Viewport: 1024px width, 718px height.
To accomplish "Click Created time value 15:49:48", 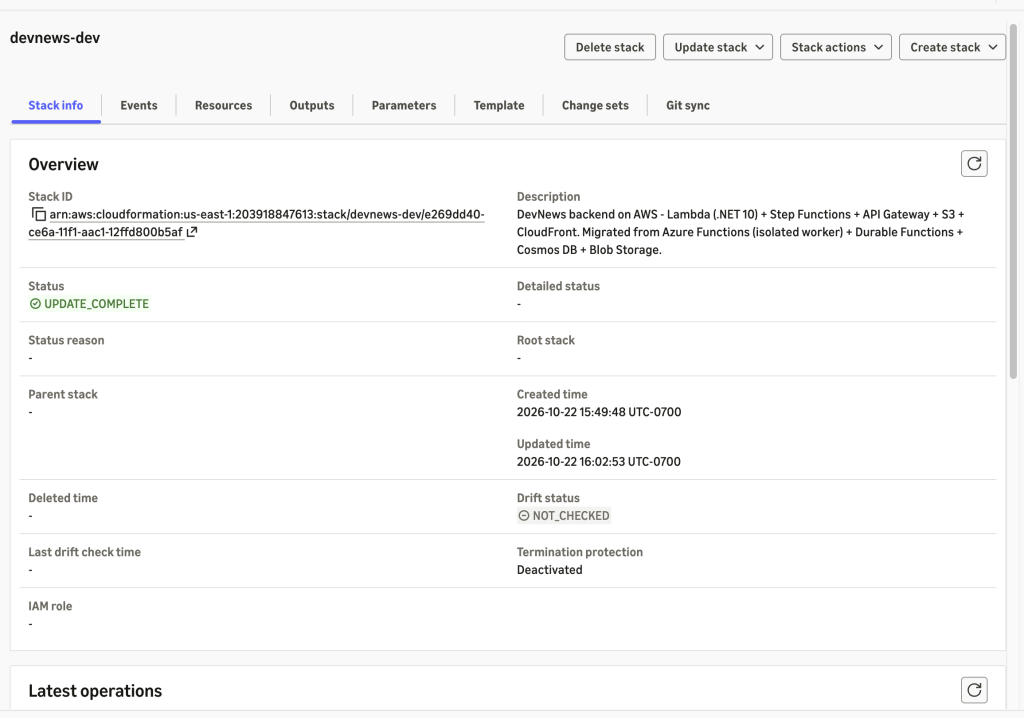I will [599, 412].
